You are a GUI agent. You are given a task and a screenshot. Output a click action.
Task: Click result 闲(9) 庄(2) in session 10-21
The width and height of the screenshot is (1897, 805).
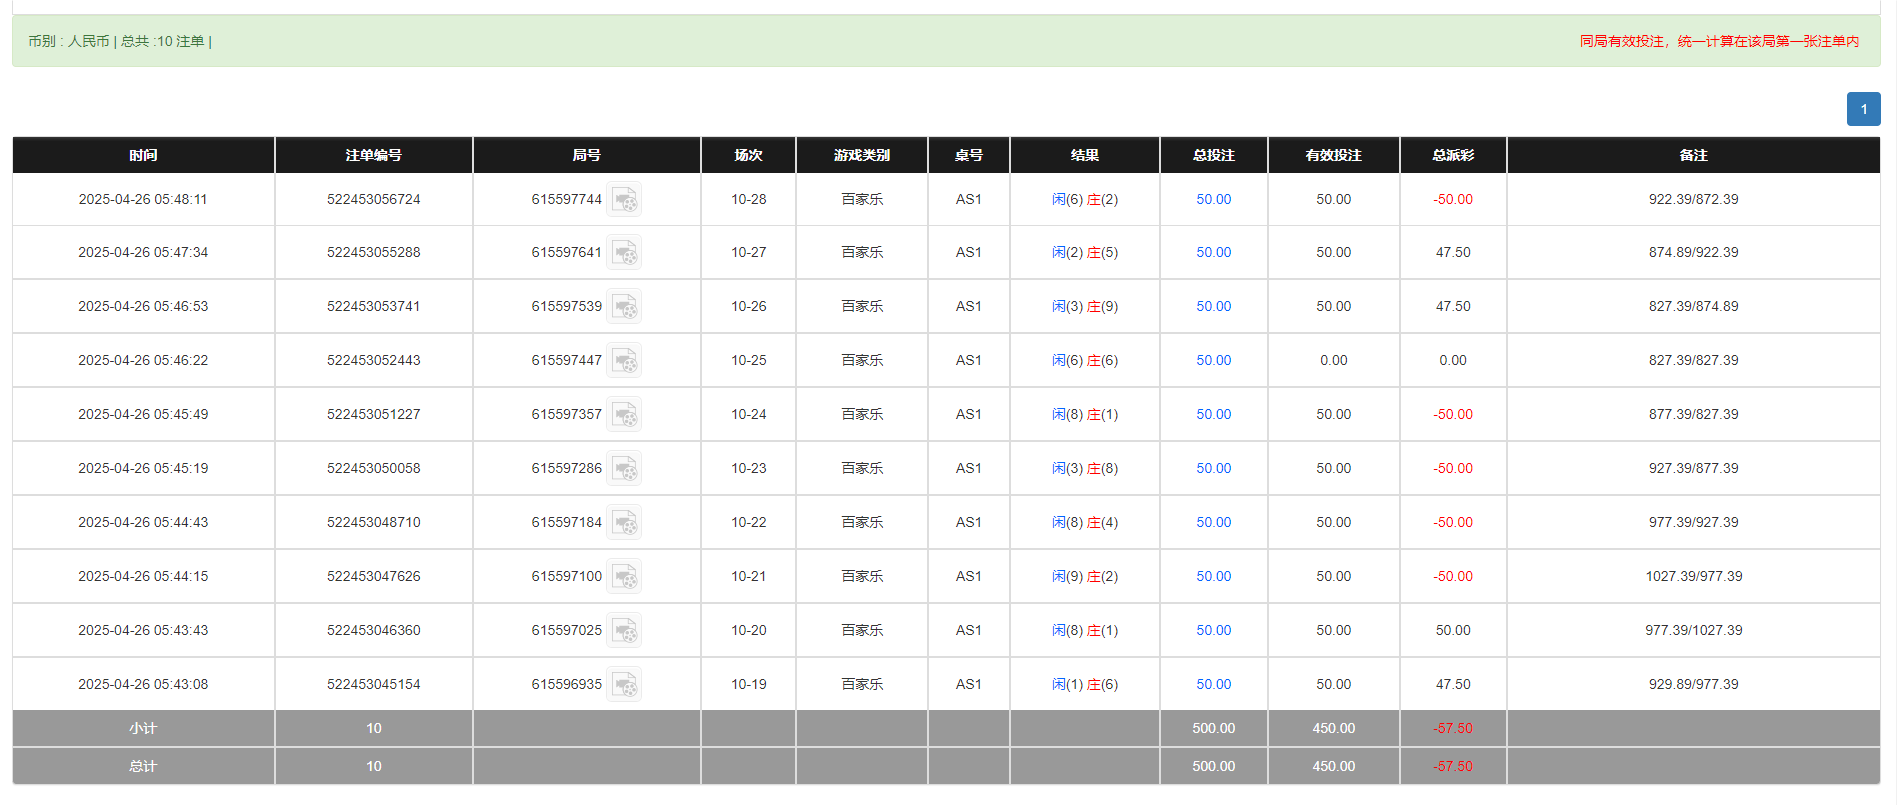1084,577
